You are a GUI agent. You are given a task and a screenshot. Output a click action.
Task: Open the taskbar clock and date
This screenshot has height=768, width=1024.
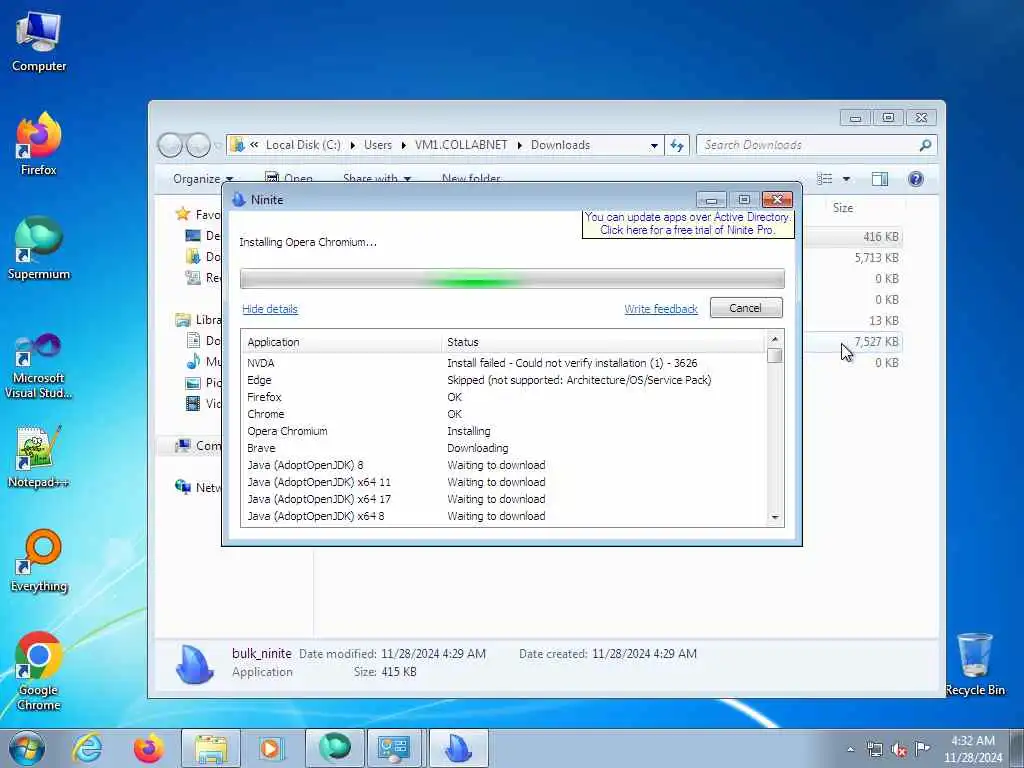973,749
